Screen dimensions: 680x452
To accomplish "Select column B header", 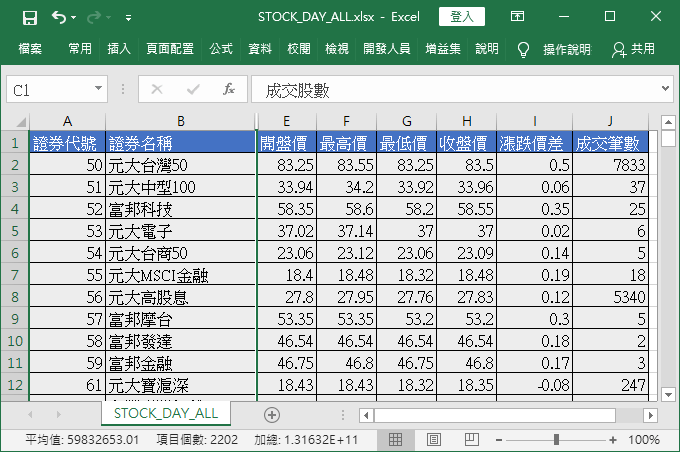I will pos(181,121).
